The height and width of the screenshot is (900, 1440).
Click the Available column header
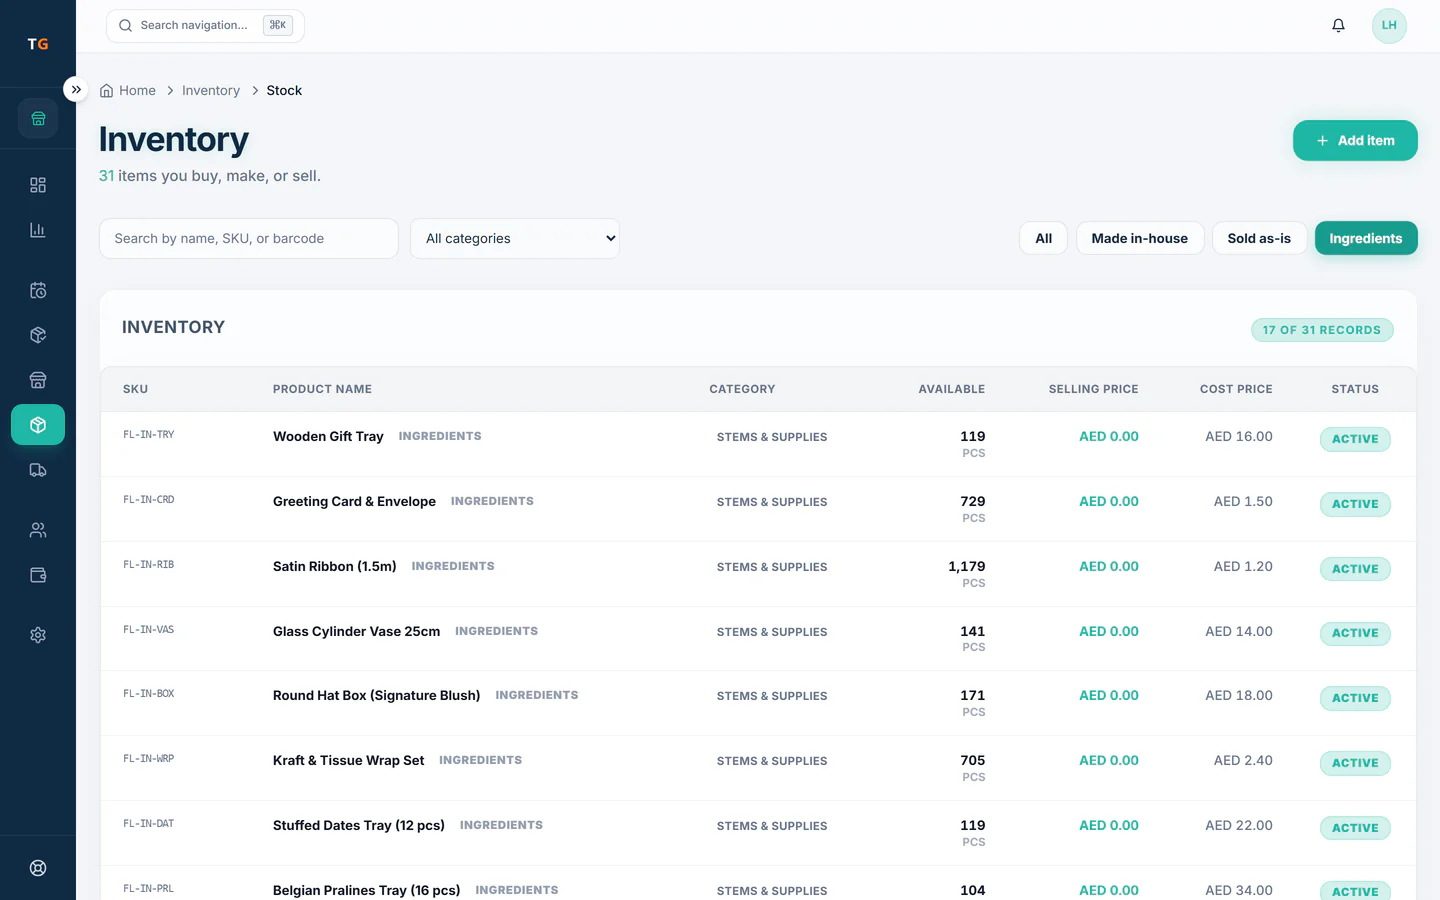pyautogui.click(x=952, y=389)
